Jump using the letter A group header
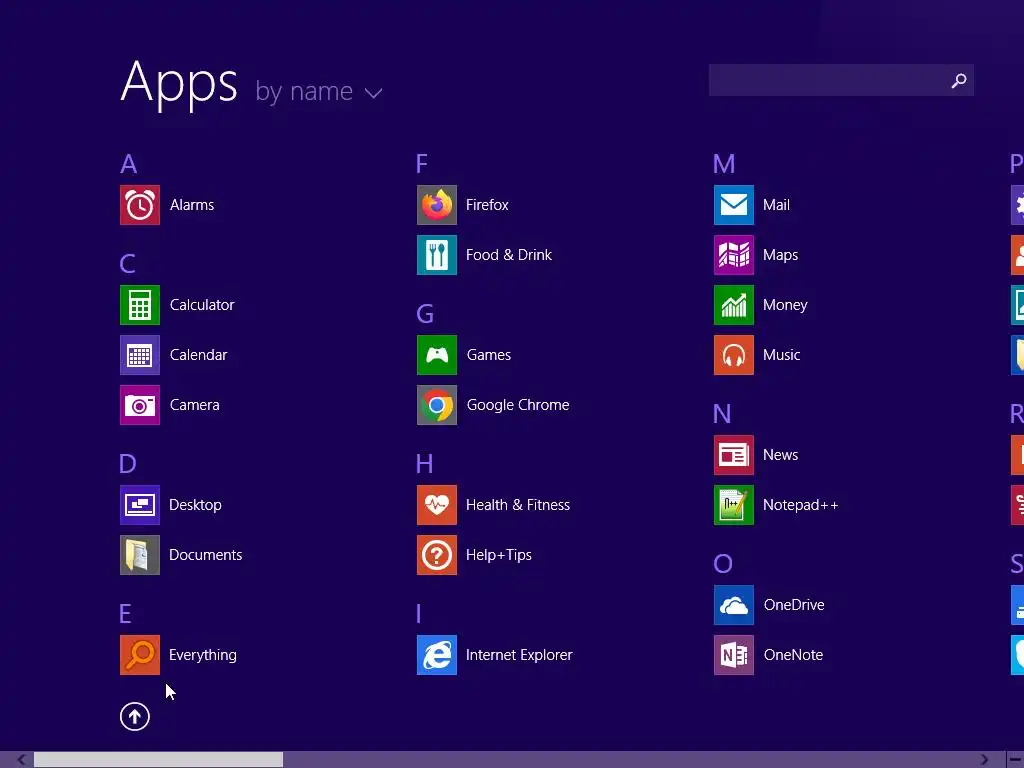 tap(129, 164)
